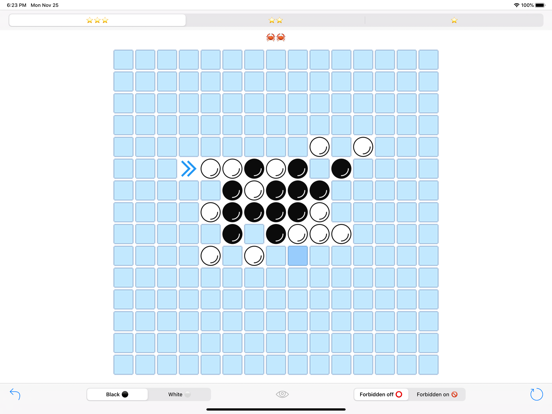Choose the White stone option
This screenshot has height=414, width=552.
click(179, 394)
